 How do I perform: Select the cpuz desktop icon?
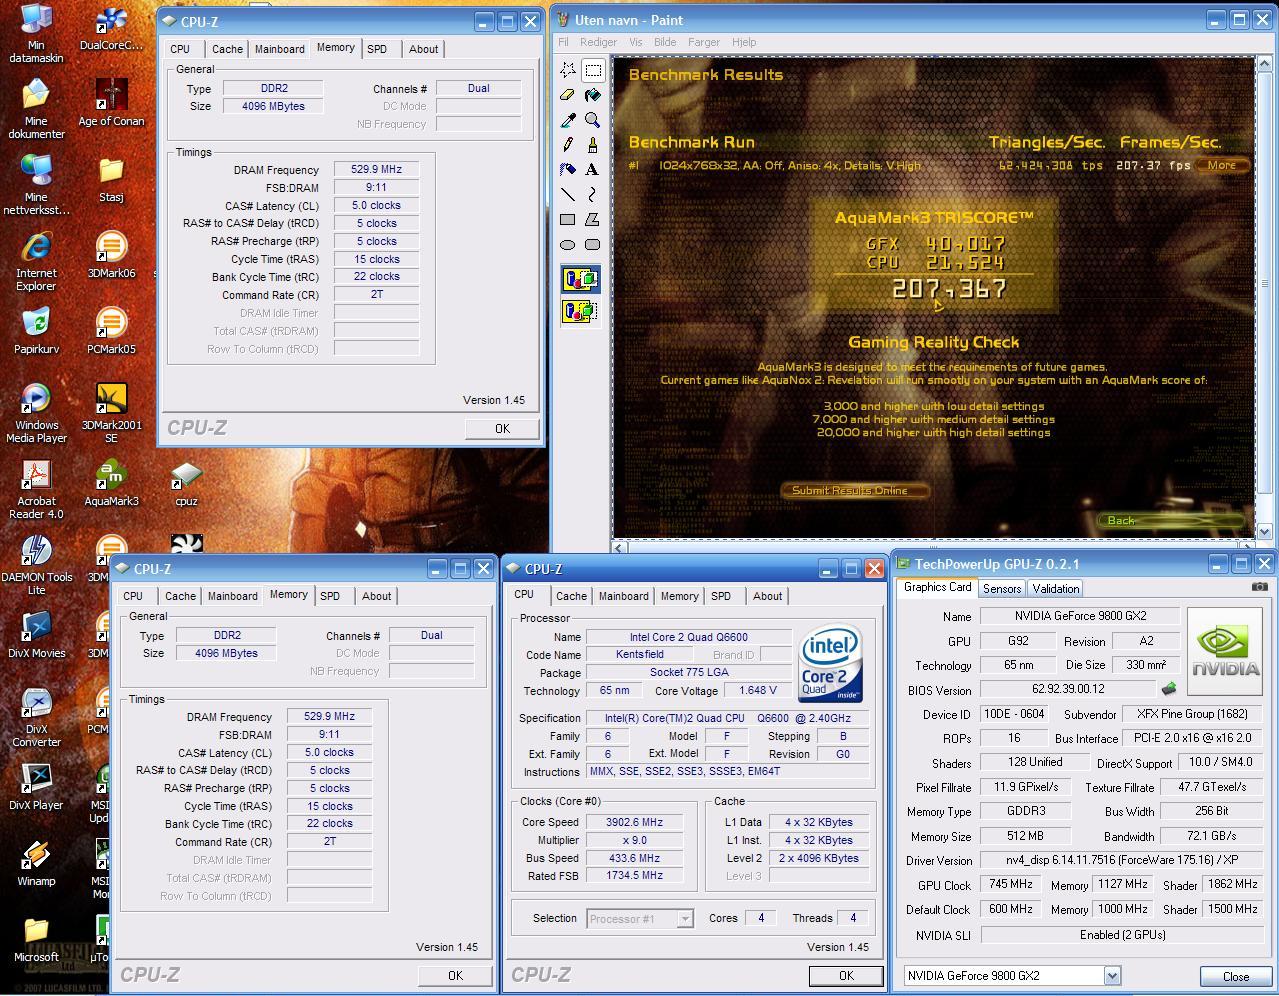pos(186,483)
